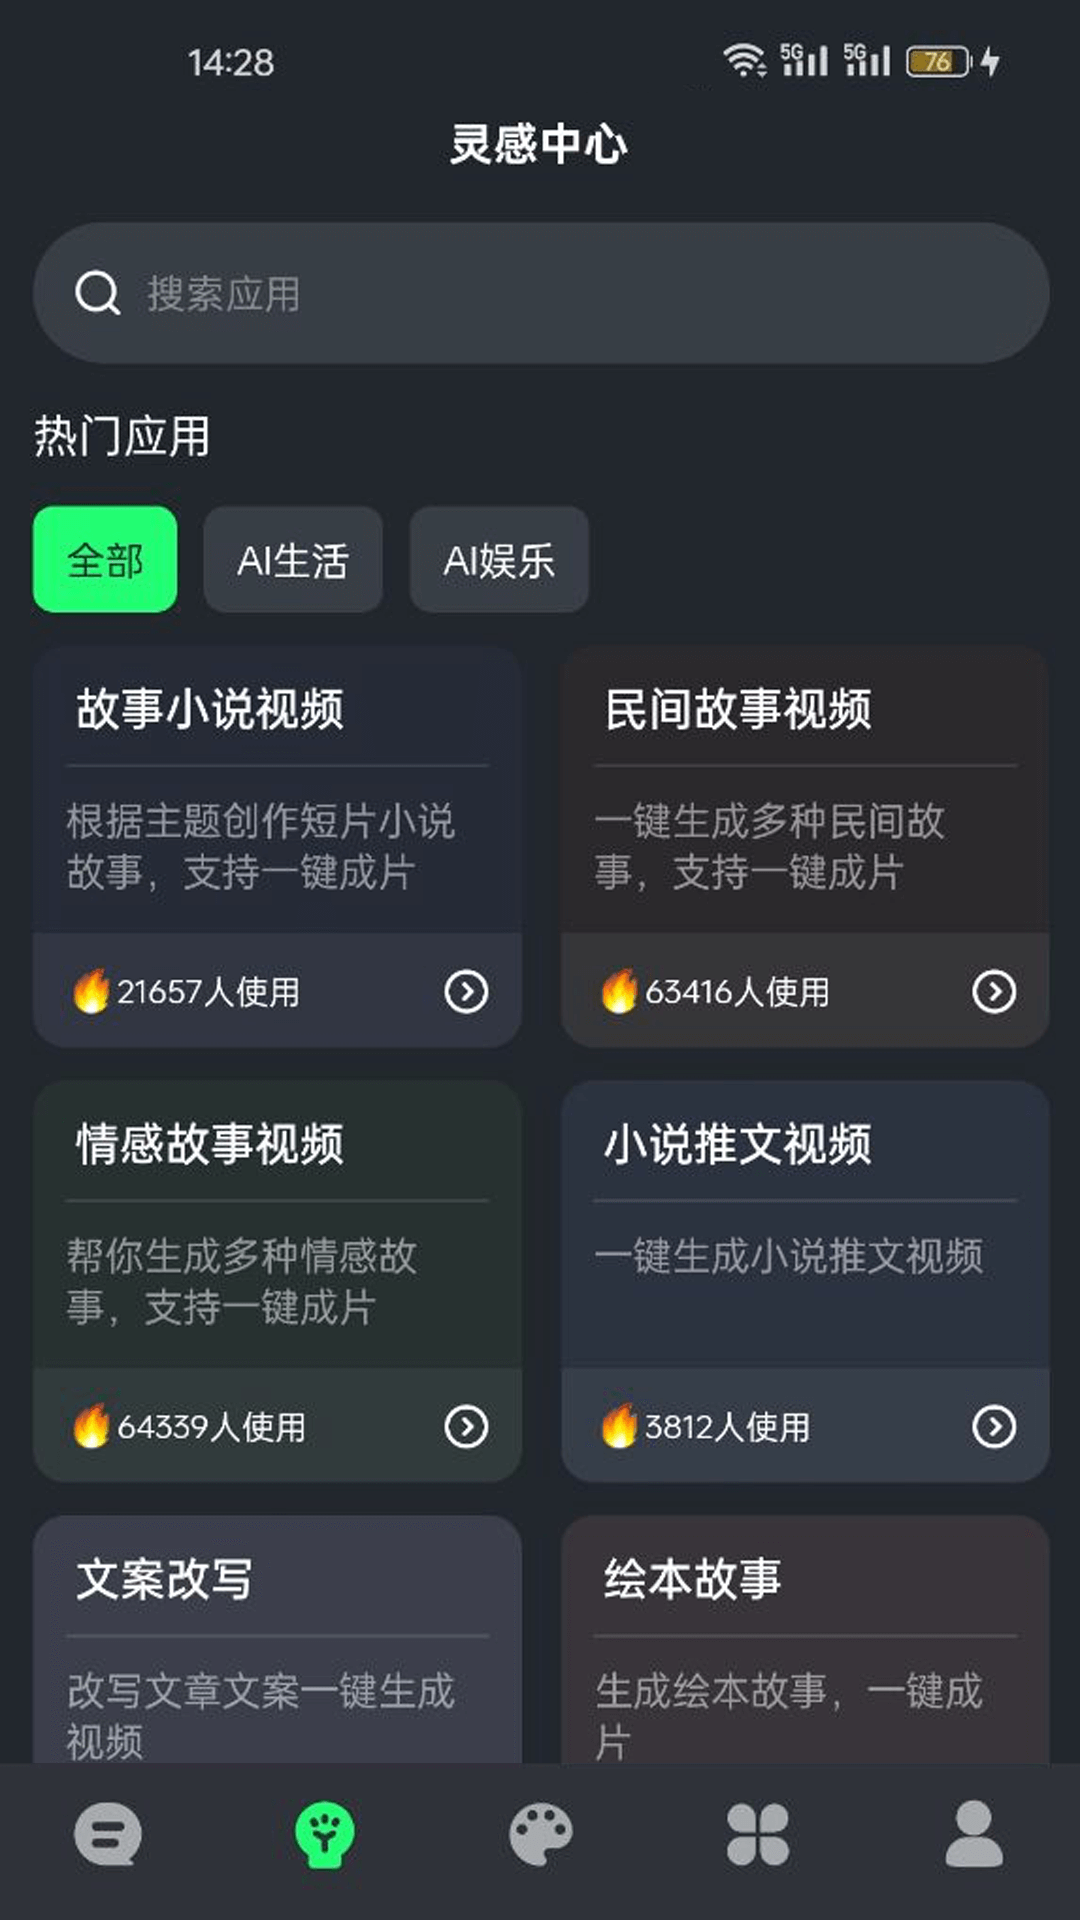Tap the chat bubble icon in bottom navigation

point(108,1835)
